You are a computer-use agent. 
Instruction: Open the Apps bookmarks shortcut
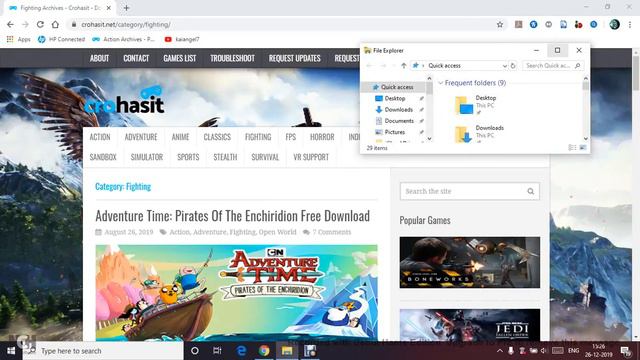(19, 39)
